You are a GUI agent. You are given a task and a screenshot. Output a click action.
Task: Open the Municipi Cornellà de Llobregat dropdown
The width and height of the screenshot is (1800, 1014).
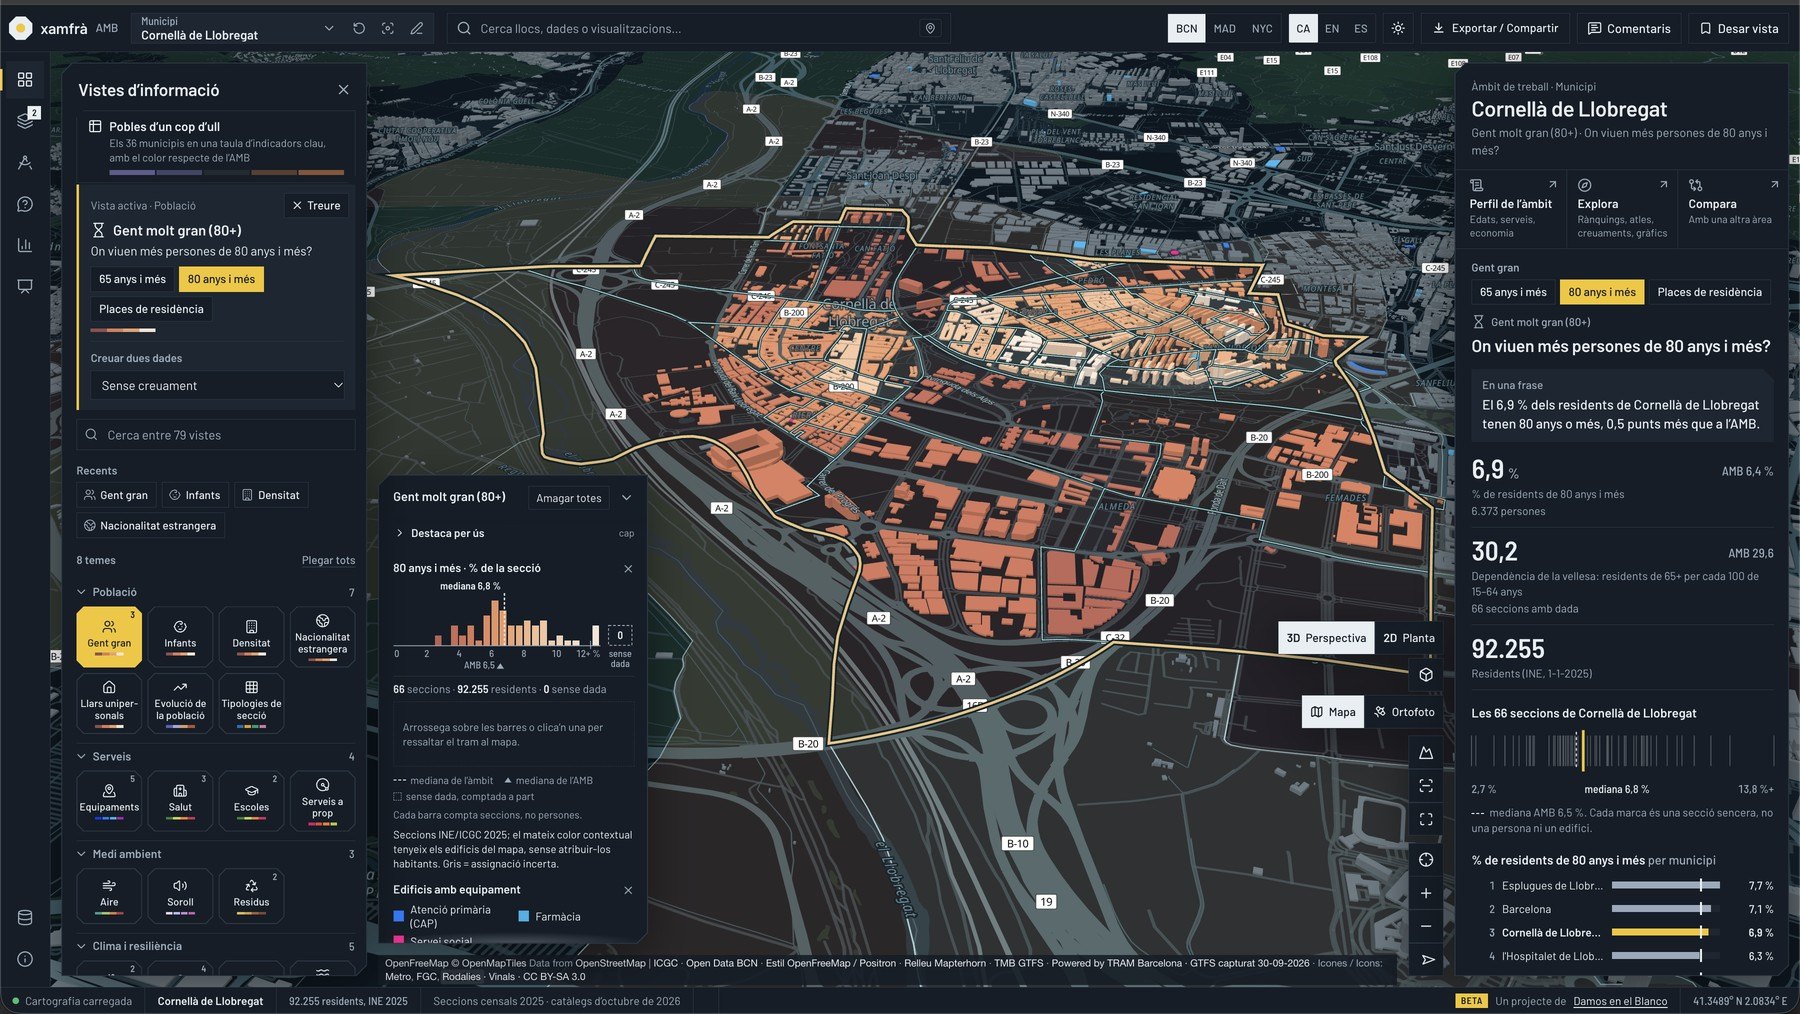[236, 28]
